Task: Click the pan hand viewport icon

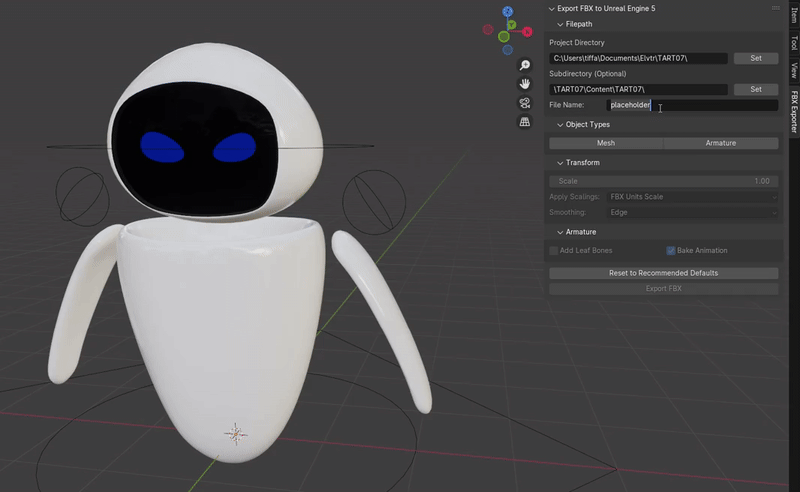Action: coord(524,84)
